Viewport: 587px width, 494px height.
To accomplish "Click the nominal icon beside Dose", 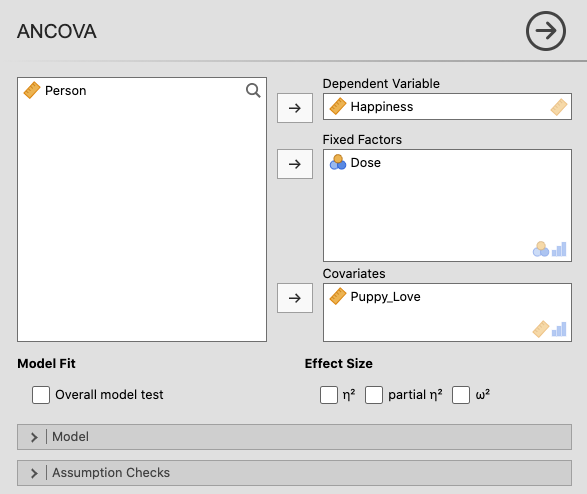I will coord(338,162).
